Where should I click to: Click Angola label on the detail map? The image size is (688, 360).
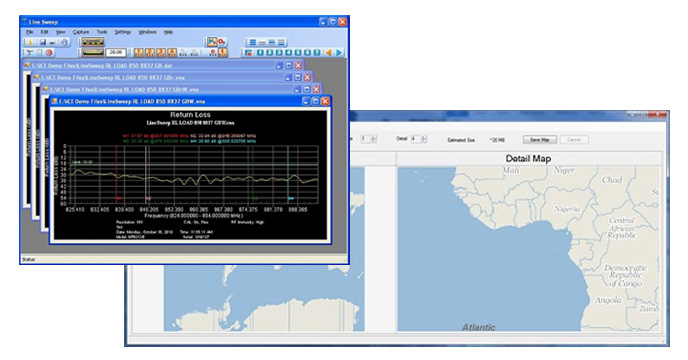[608, 300]
